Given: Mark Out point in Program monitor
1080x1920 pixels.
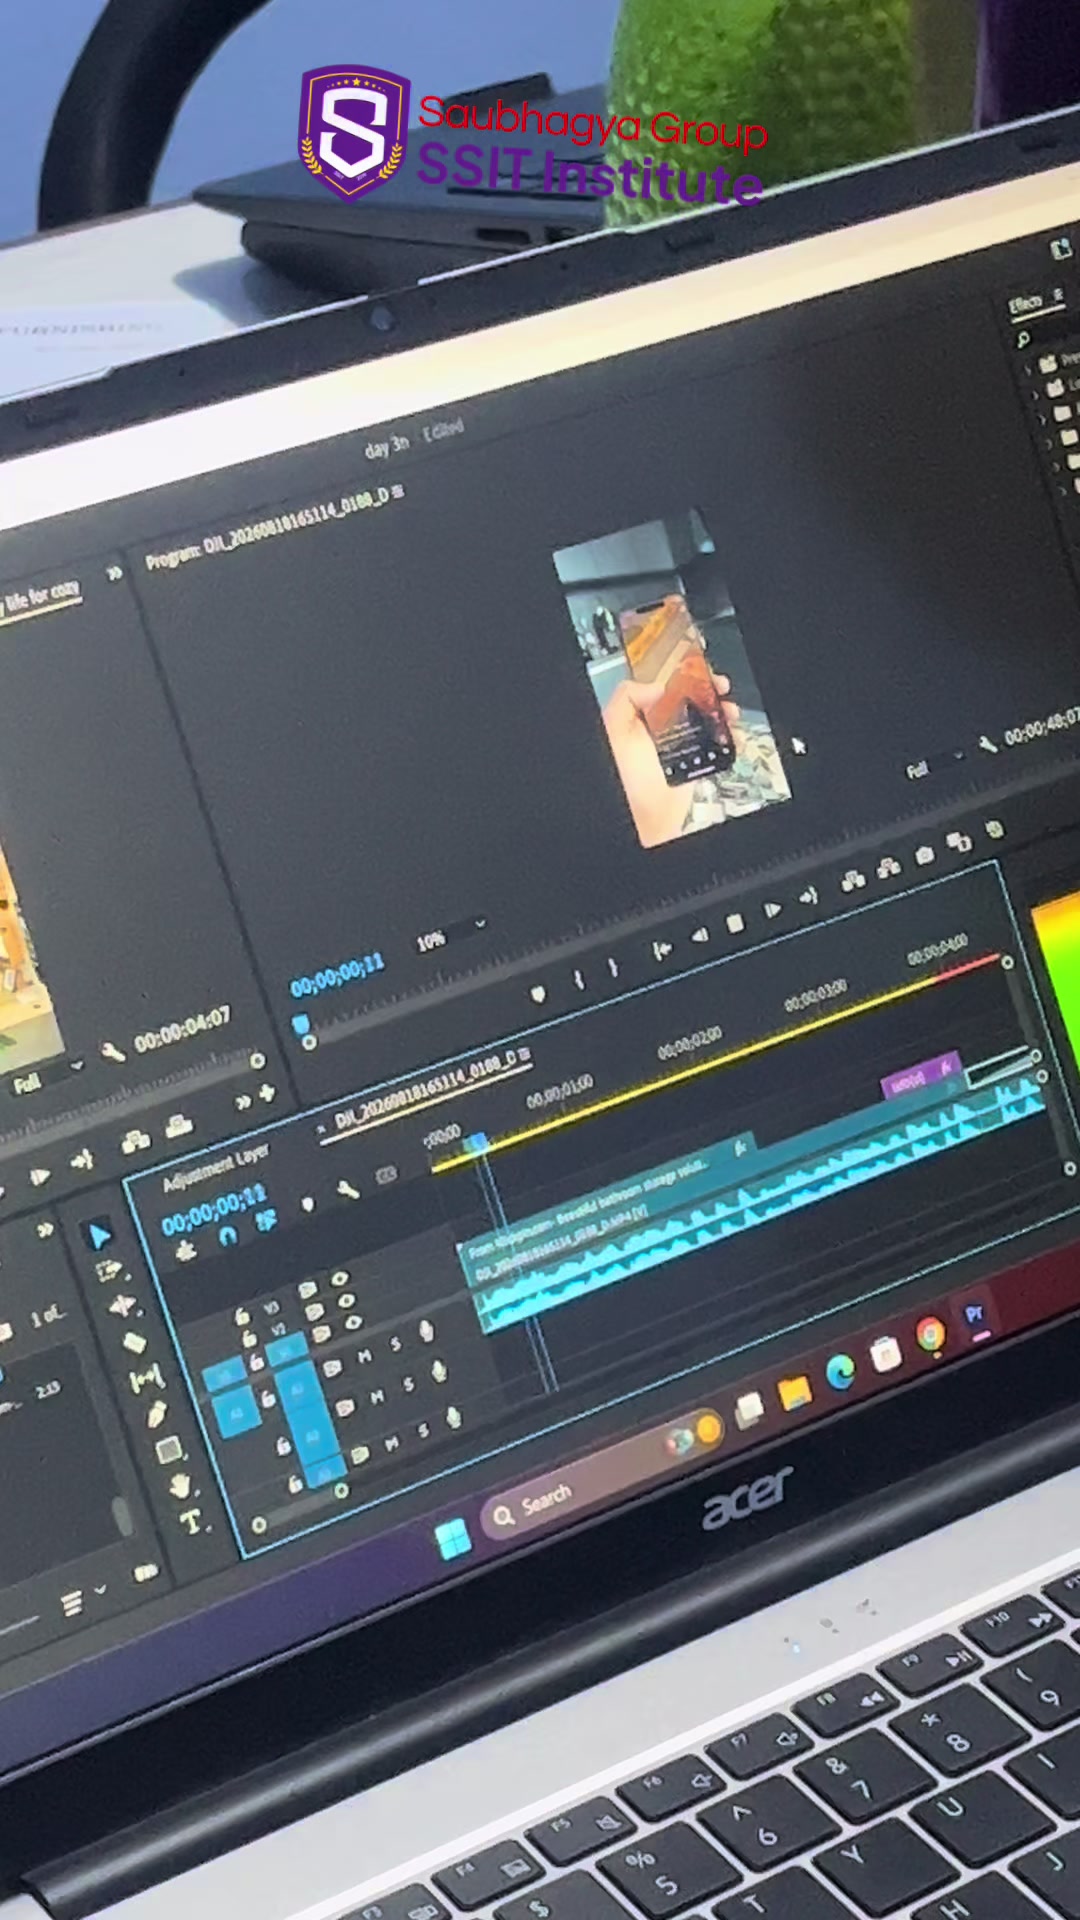Looking at the screenshot, I should (613, 968).
